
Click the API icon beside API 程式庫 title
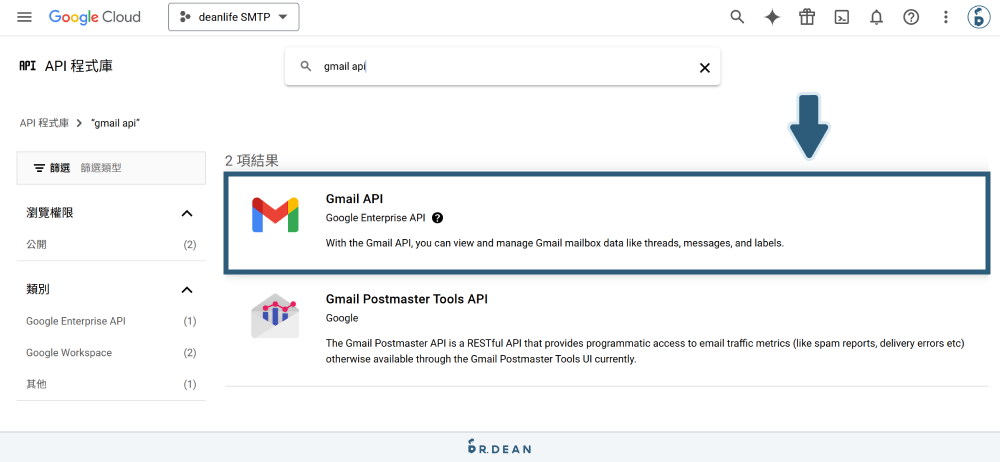coord(27,66)
